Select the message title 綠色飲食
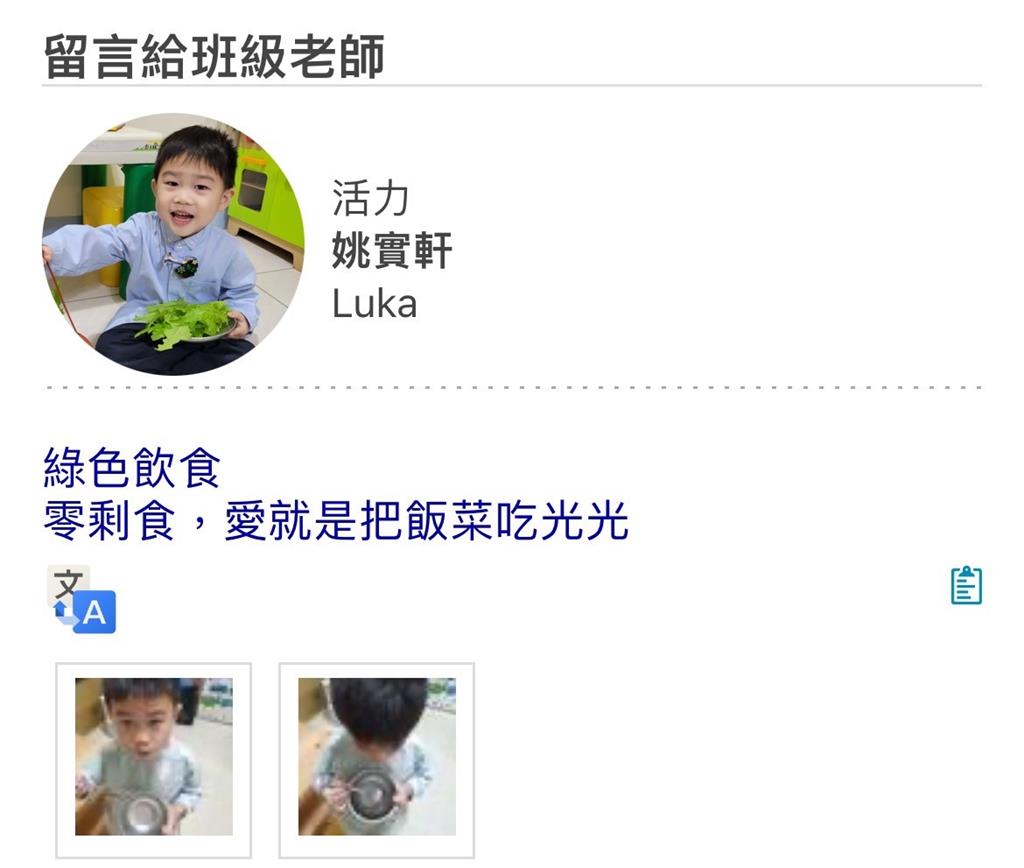 [x=132, y=468]
